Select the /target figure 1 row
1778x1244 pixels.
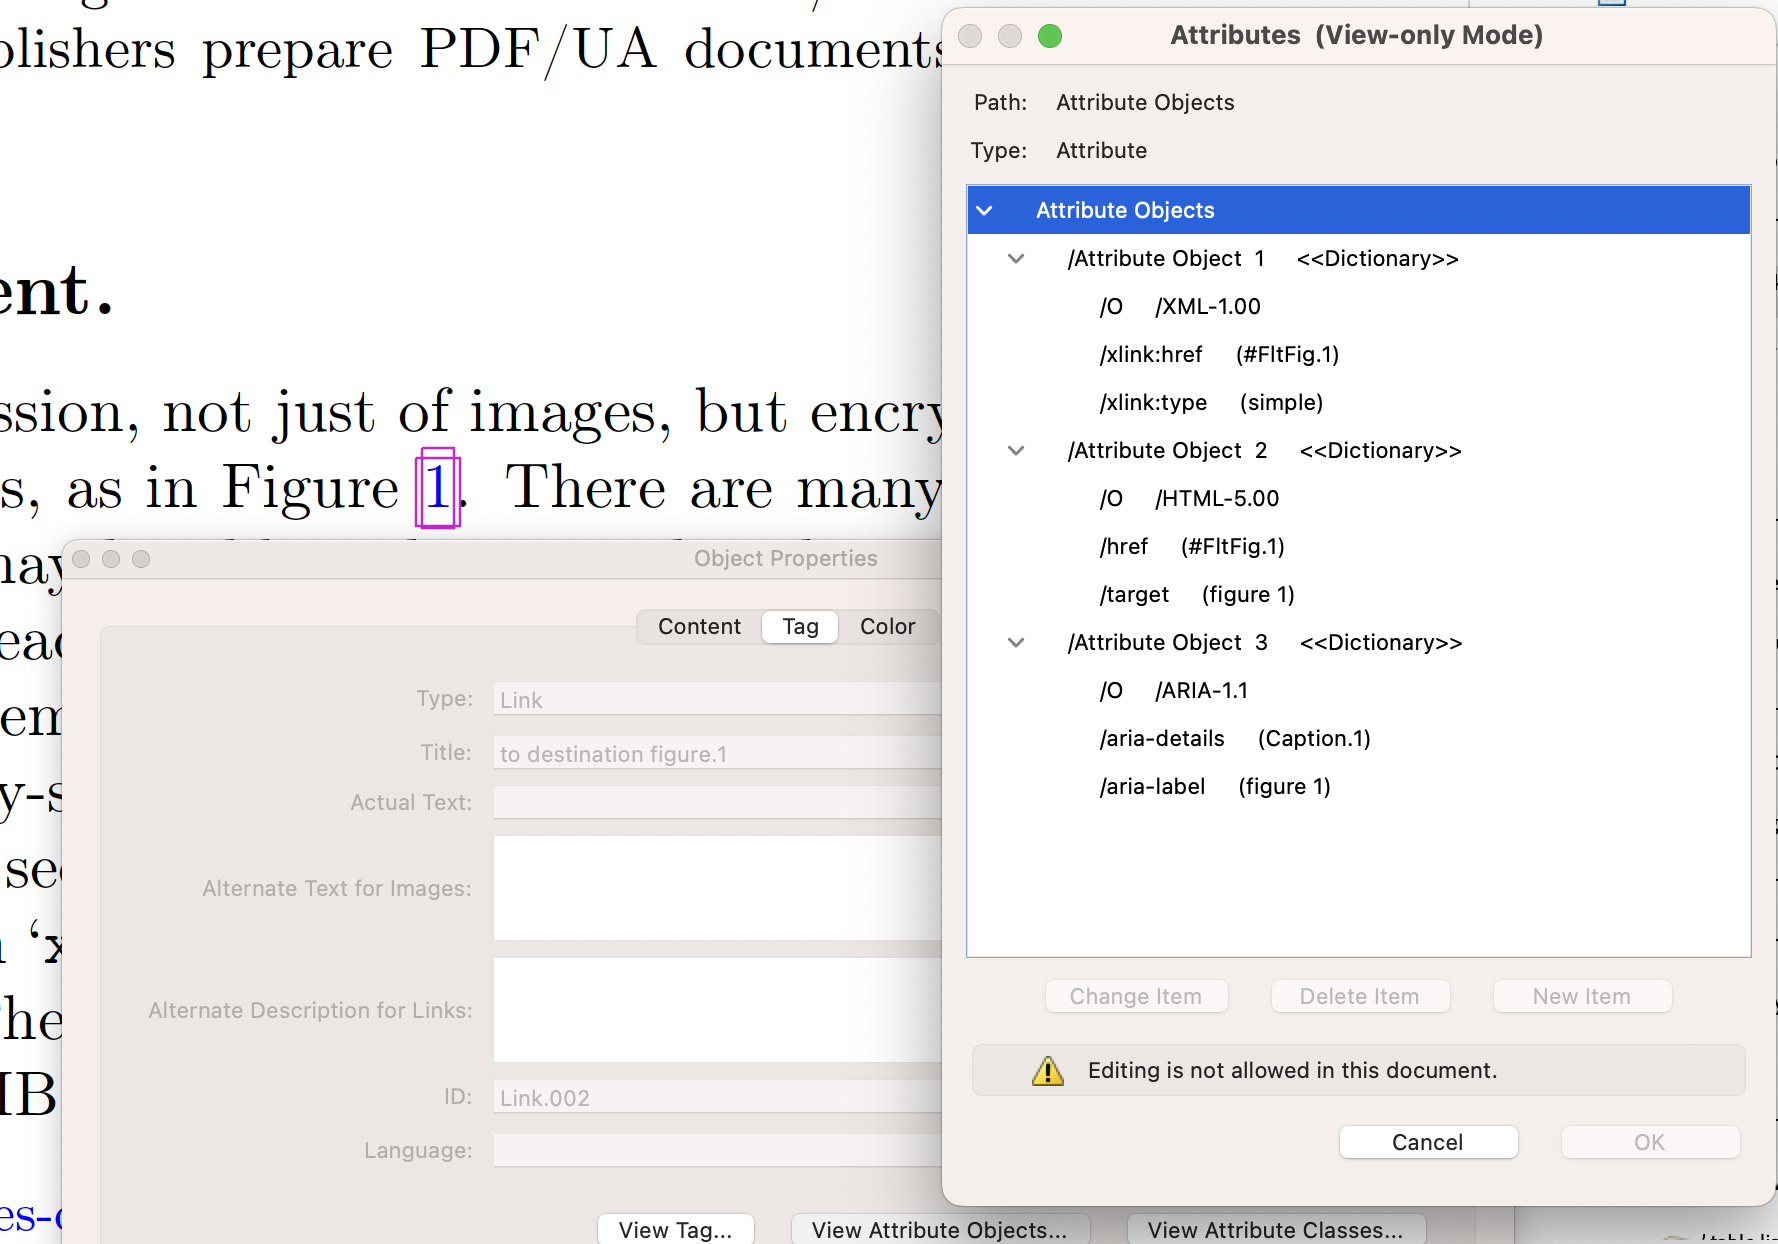1196,595
